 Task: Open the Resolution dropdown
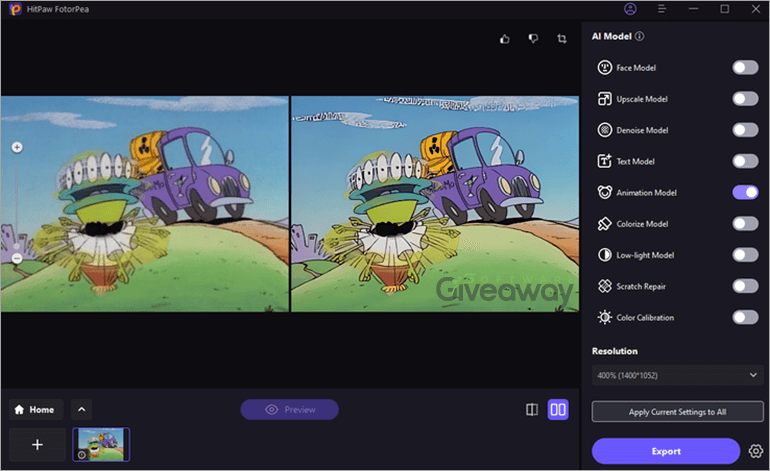[x=677, y=375]
